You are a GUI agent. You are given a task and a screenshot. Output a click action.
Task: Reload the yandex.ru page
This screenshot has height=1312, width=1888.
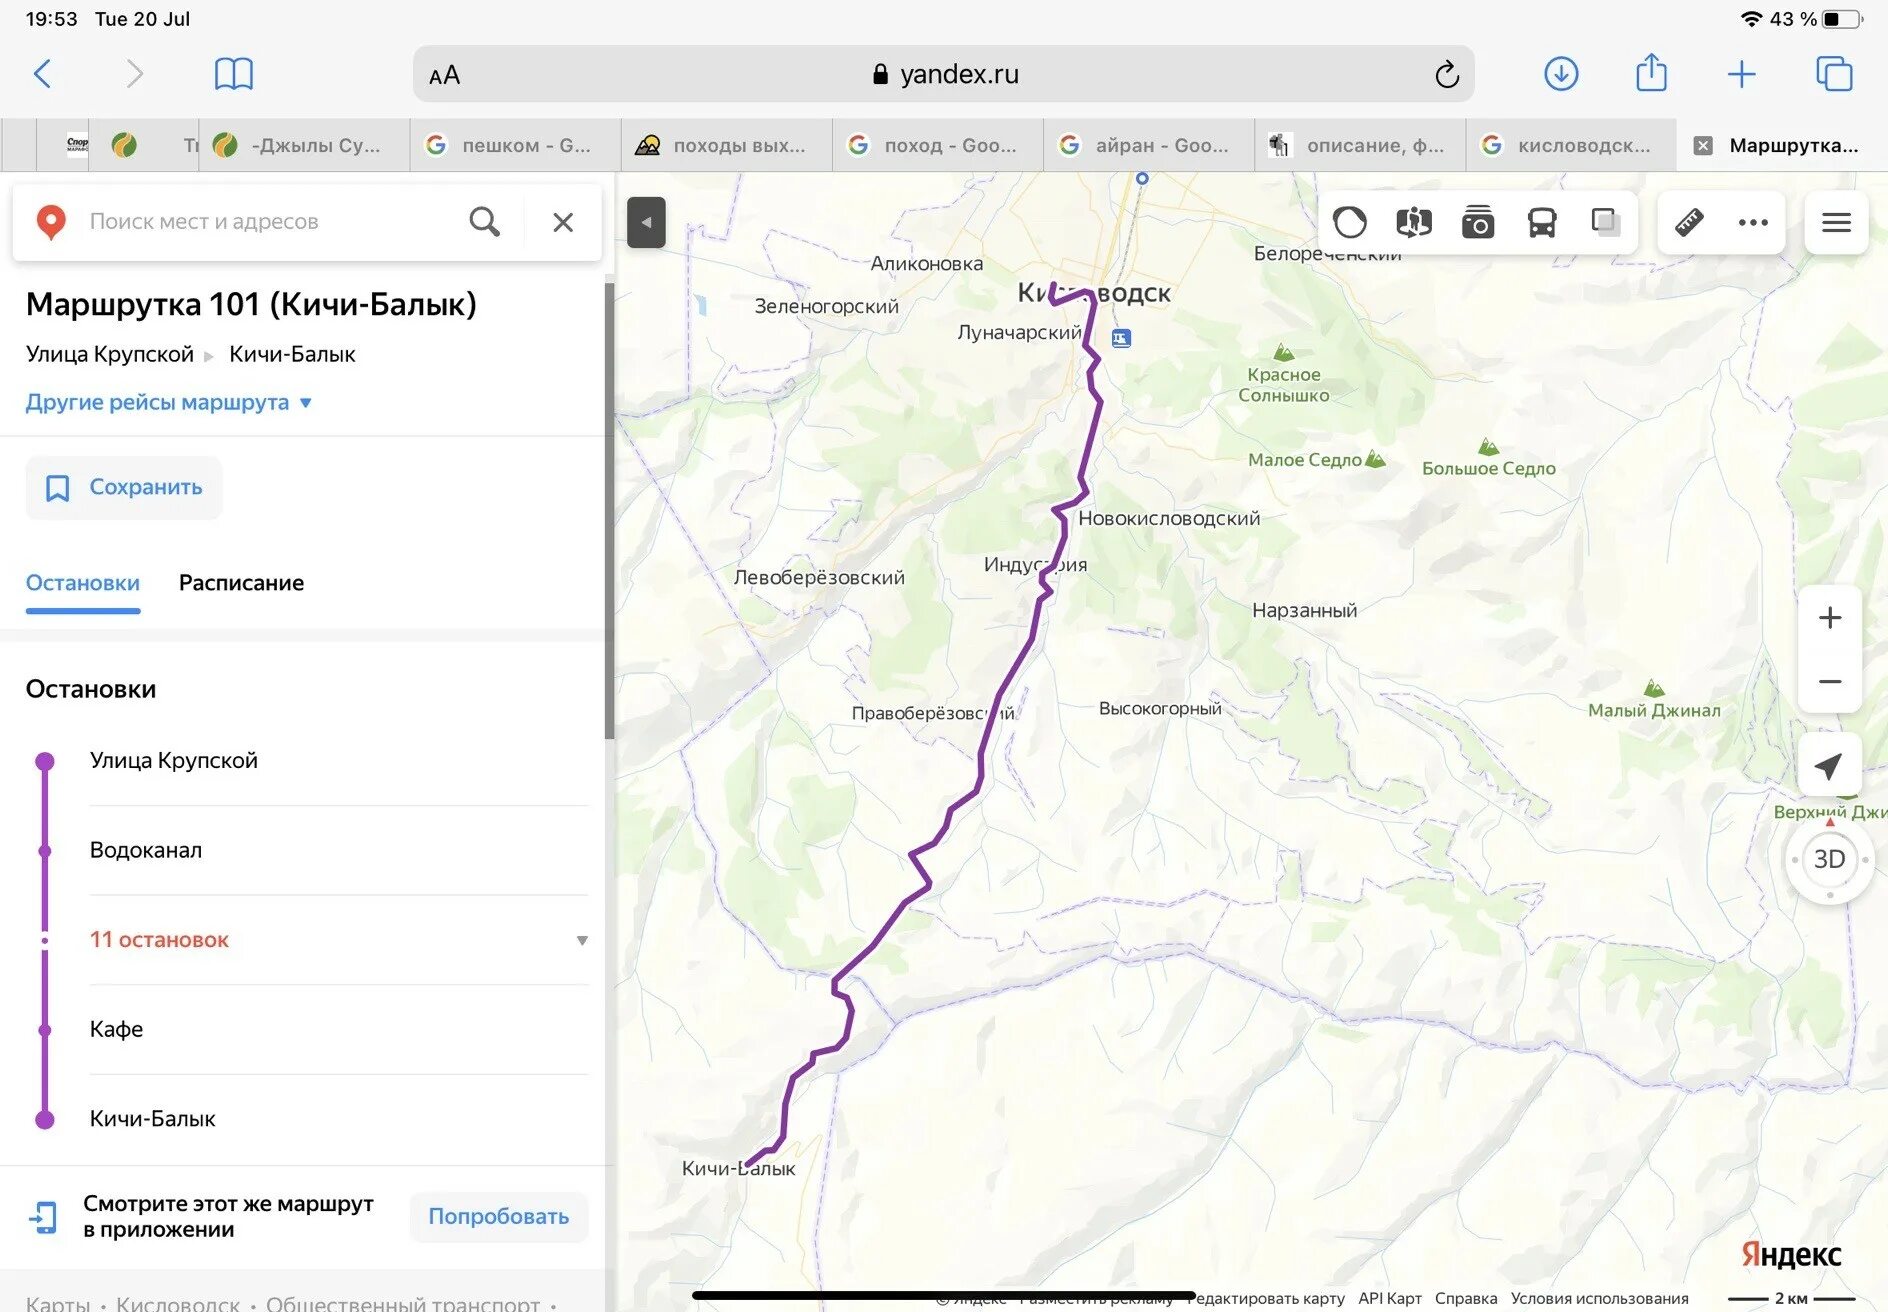1446,74
